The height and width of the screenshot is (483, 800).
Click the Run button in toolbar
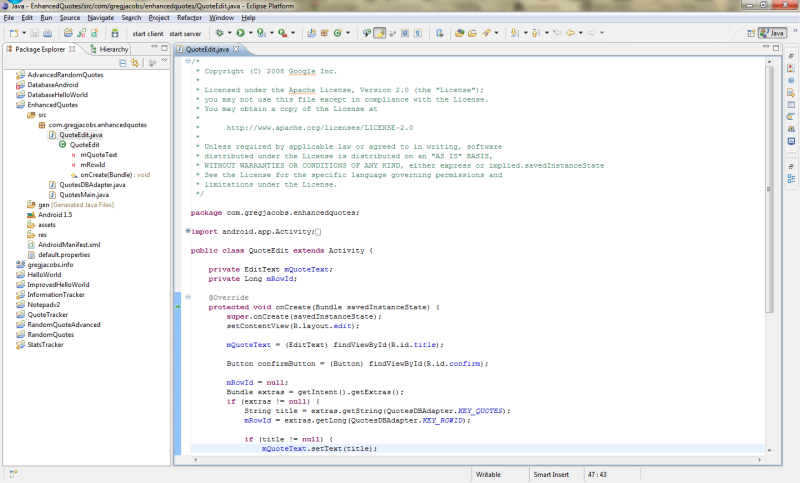click(x=240, y=33)
